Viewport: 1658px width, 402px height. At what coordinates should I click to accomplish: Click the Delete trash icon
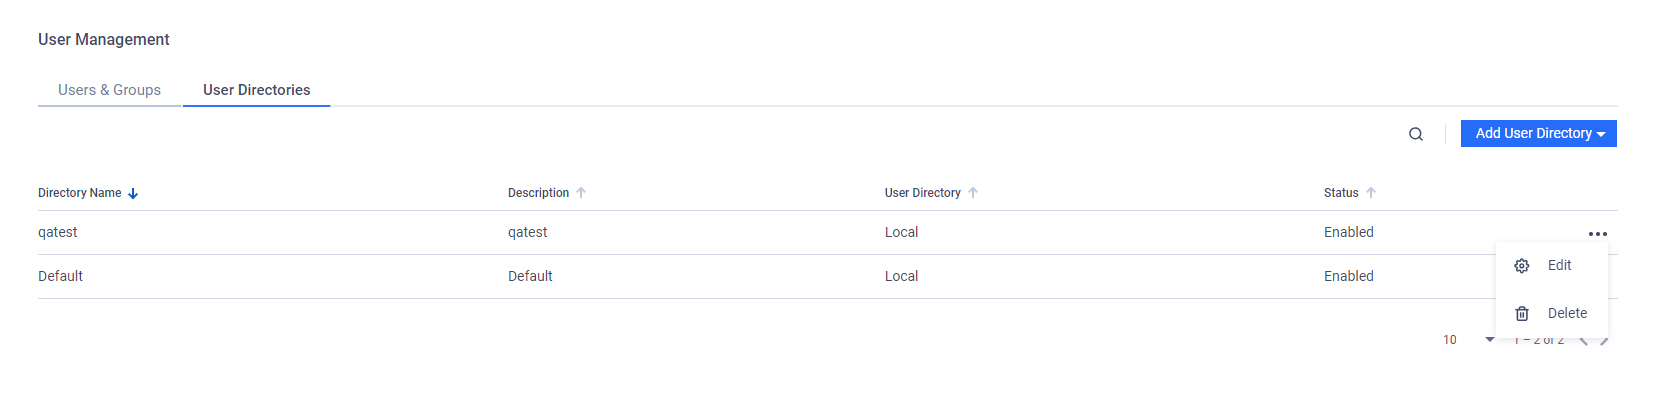[x=1522, y=314]
